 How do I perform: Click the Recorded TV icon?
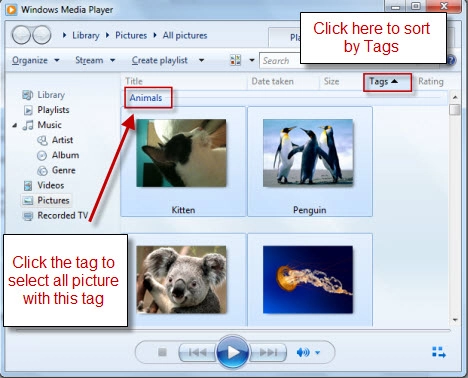[28, 216]
